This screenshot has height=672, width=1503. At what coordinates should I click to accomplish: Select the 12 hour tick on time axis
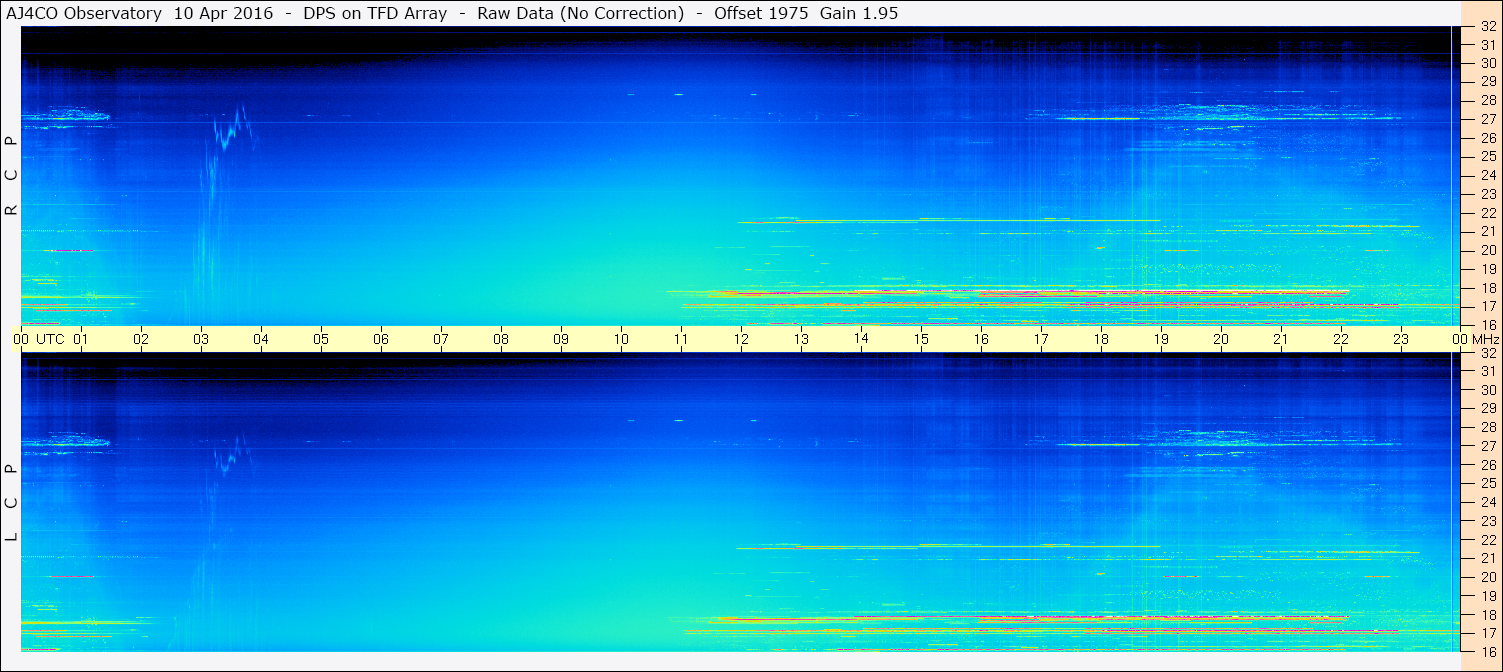pyautogui.click(x=741, y=339)
